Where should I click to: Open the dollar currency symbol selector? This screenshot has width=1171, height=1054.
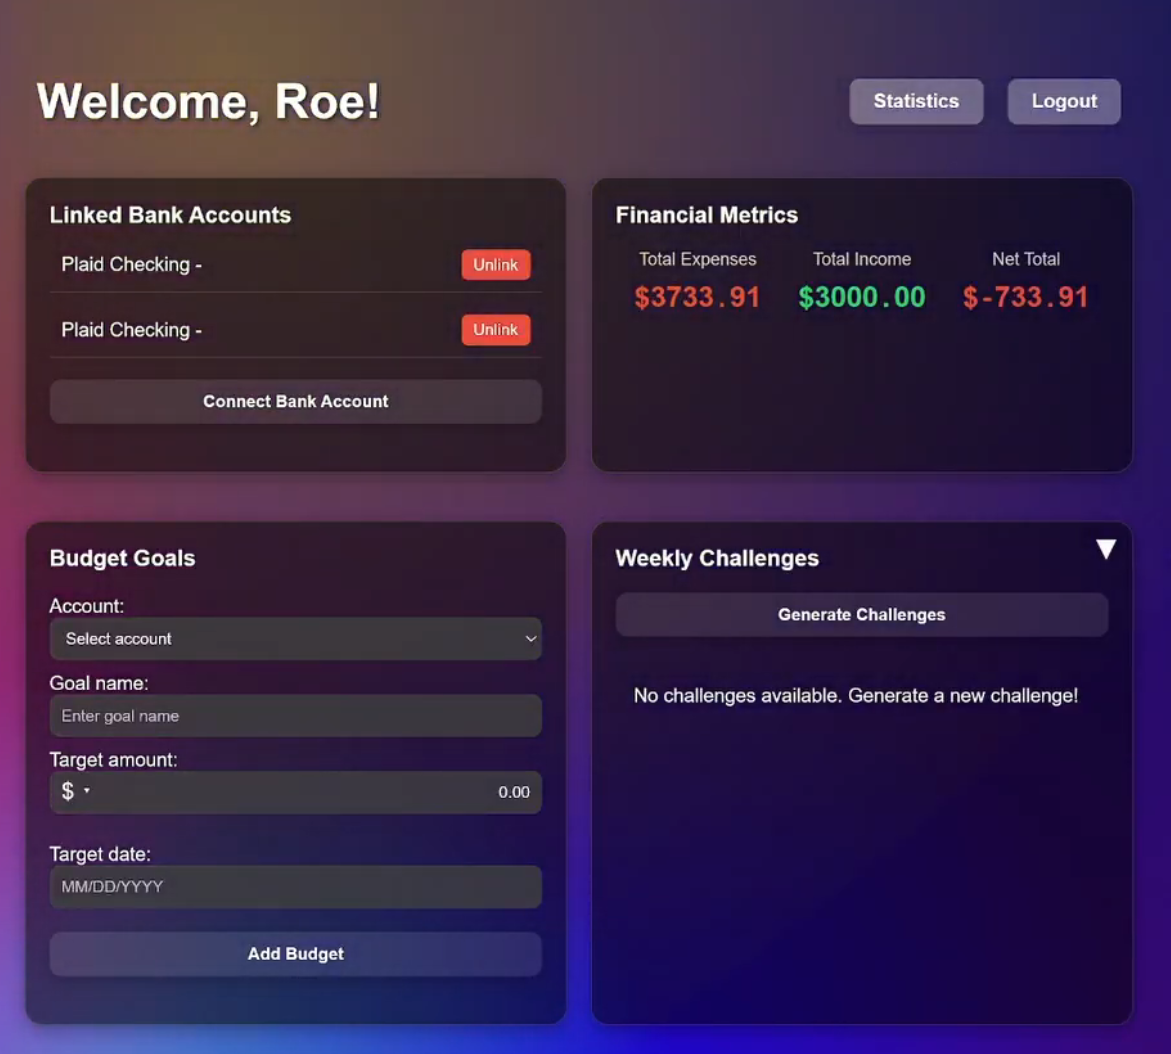73,792
